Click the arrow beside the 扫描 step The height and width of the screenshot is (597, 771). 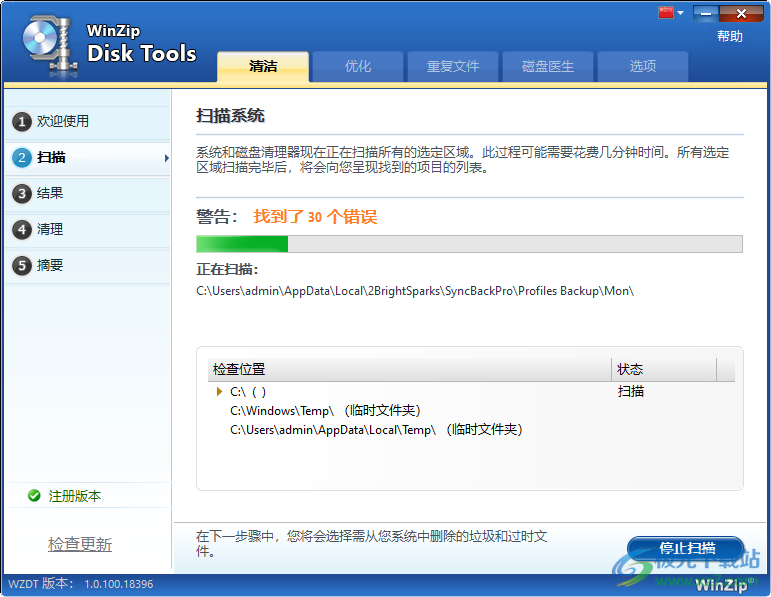tap(167, 158)
